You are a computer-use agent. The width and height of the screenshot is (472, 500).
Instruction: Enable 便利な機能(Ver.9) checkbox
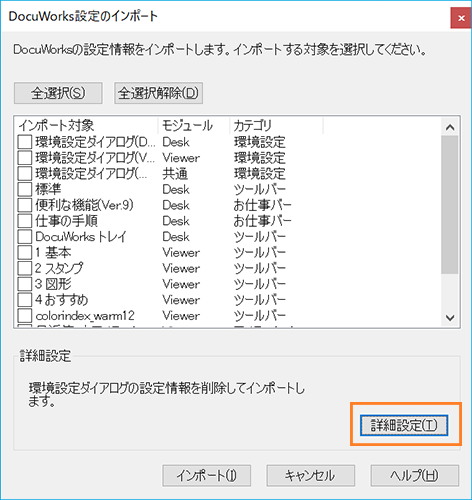tap(25, 205)
